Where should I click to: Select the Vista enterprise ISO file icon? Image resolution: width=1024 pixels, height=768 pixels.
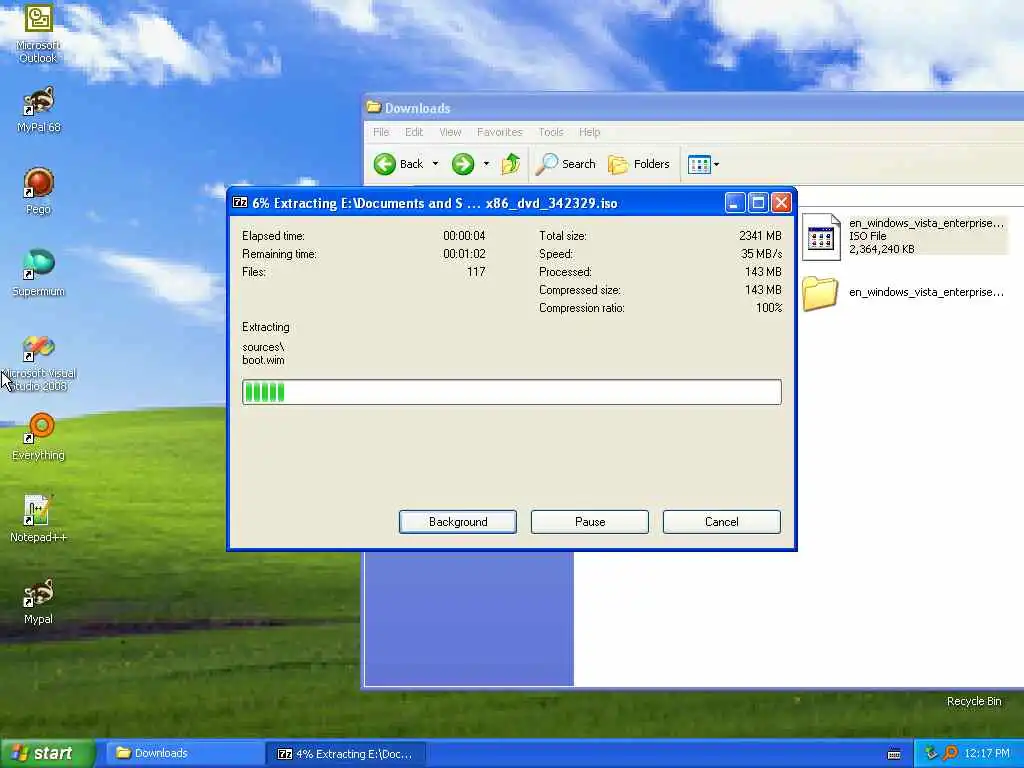pos(821,236)
